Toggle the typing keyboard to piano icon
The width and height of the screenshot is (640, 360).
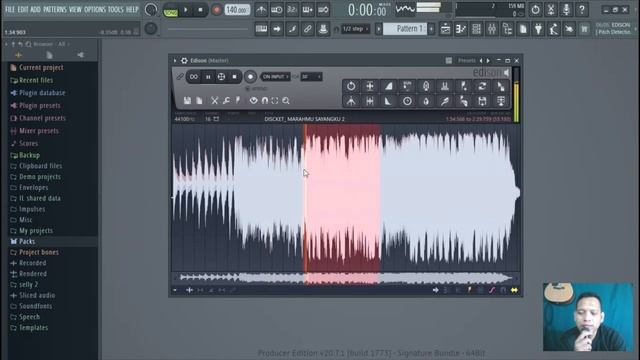261,29
